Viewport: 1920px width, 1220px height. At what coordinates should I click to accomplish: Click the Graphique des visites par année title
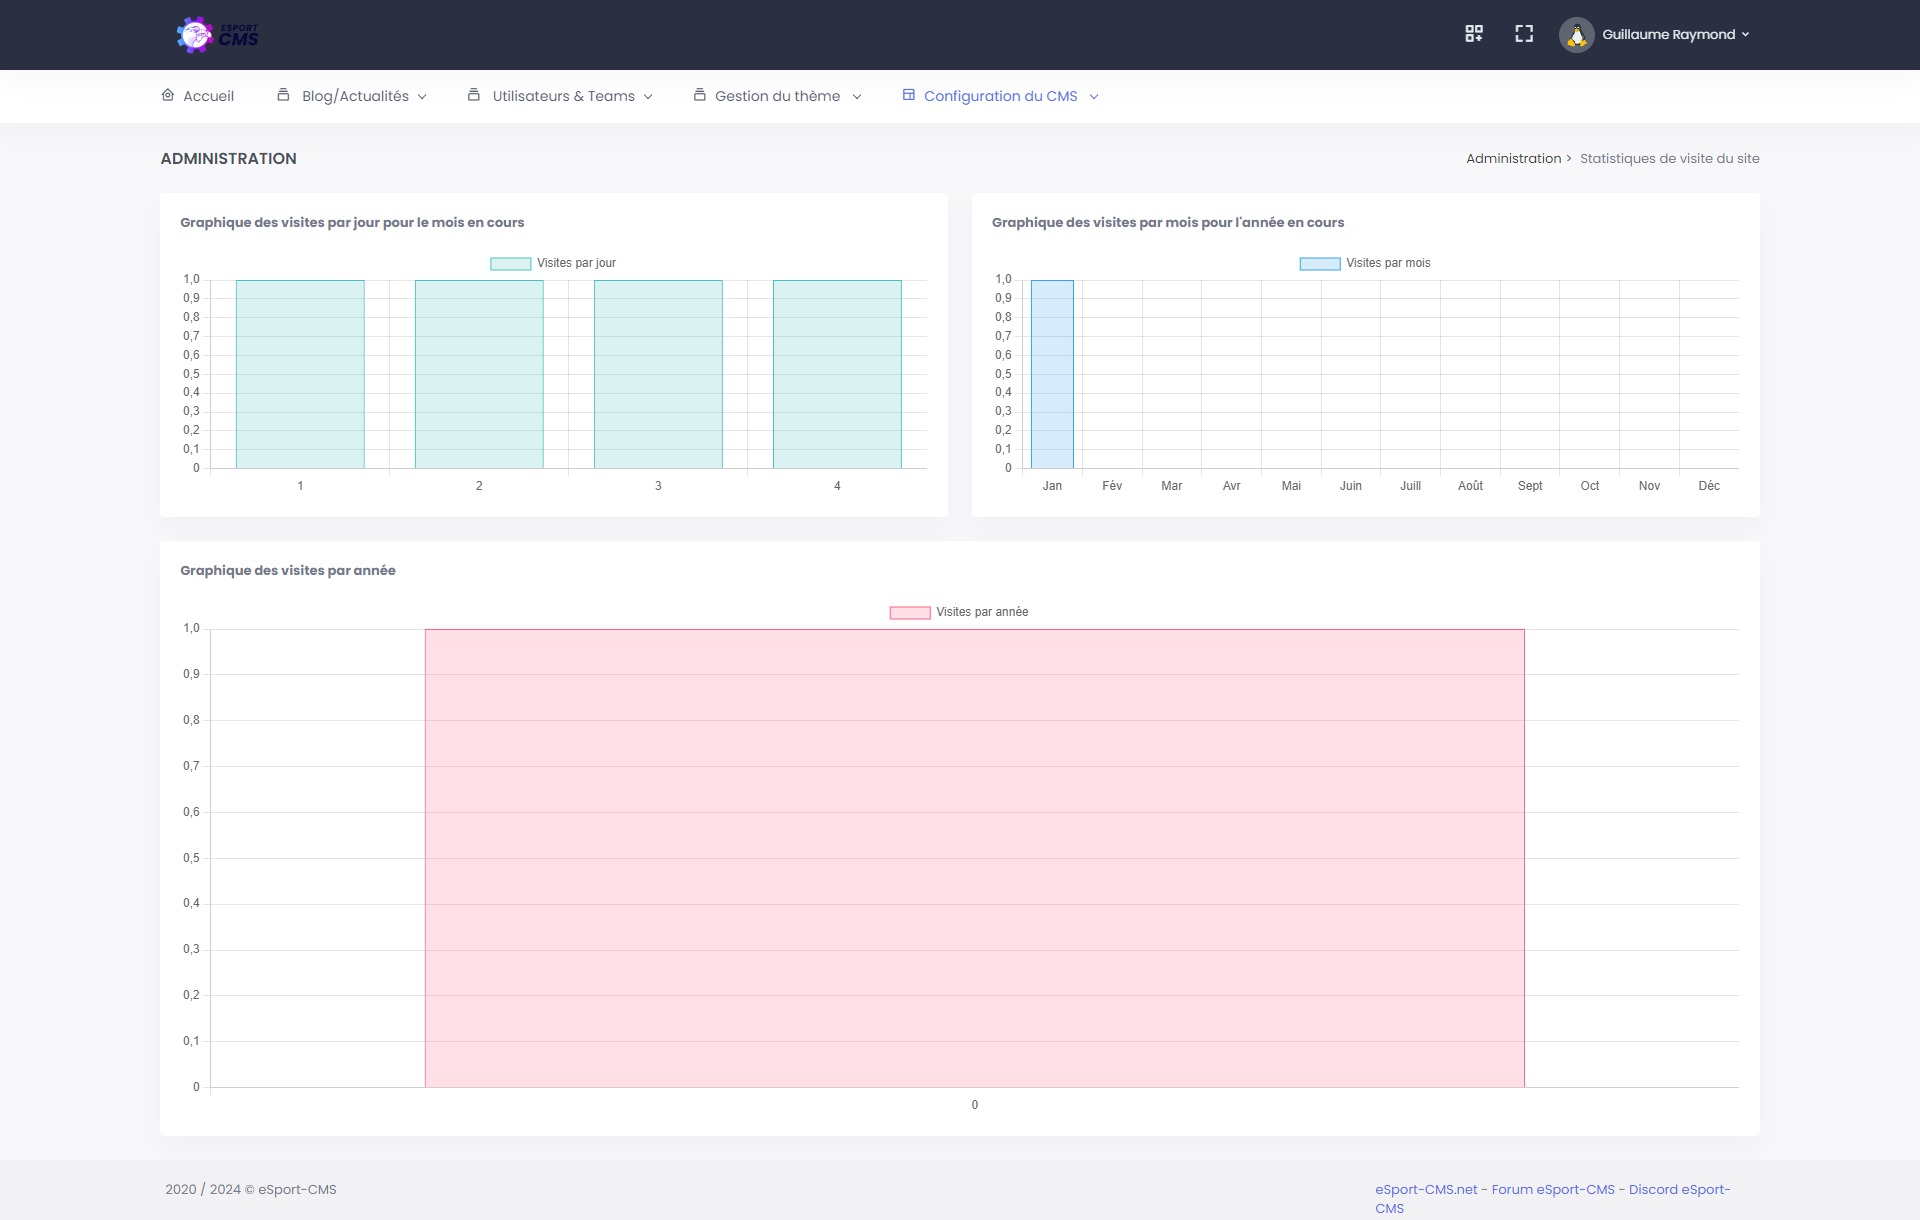tap(288, 570)
